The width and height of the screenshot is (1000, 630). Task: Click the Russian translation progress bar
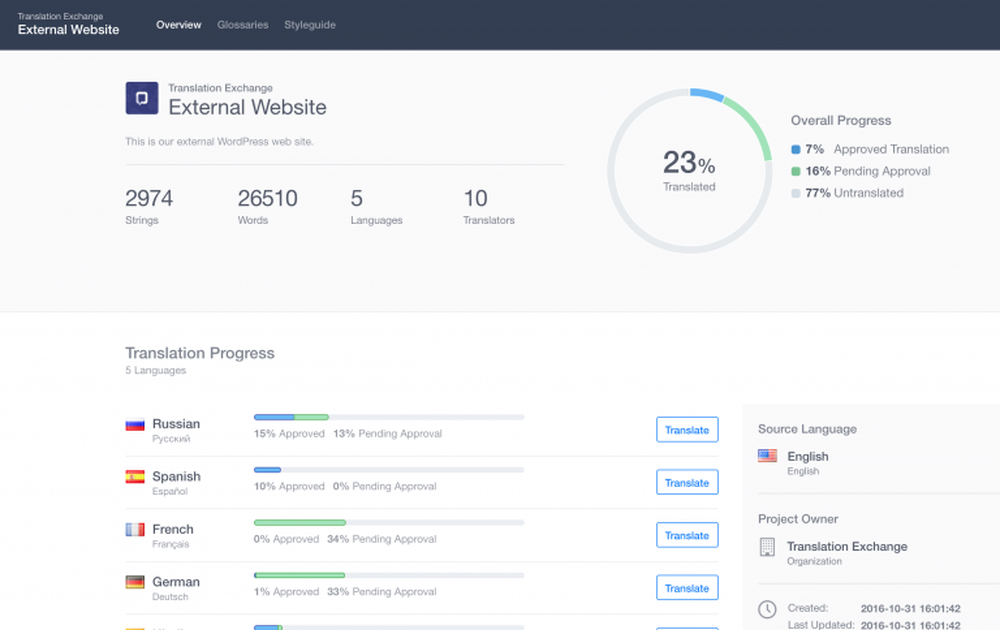(x=389, y=416)
